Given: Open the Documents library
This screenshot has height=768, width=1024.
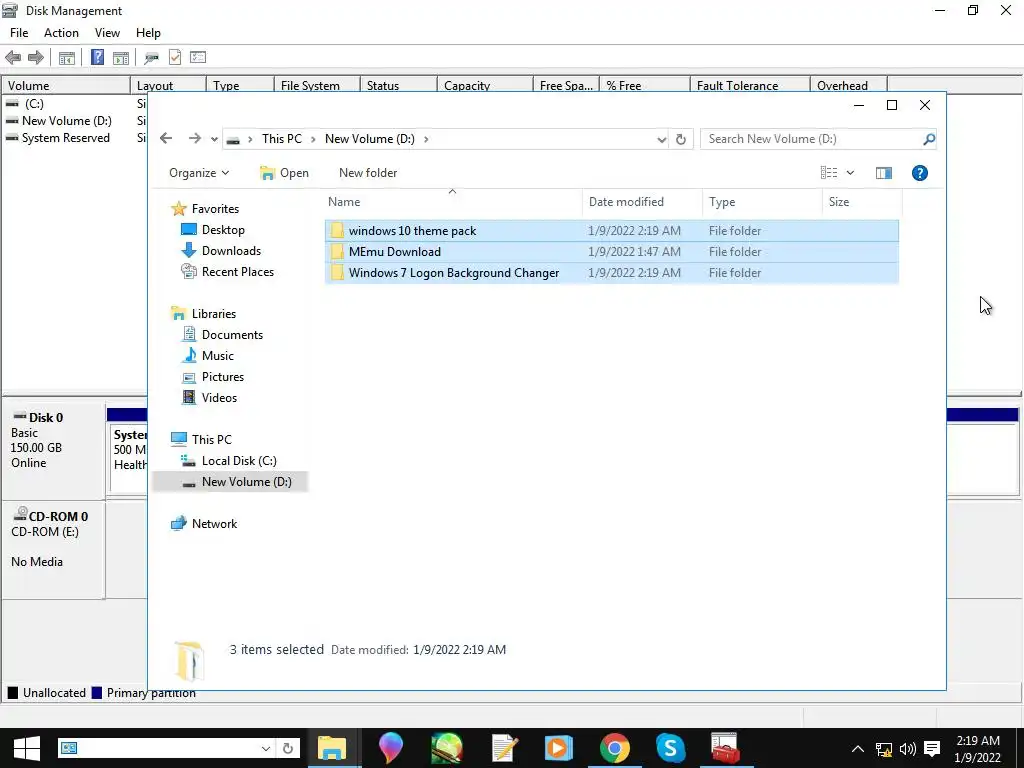Looking at the screenshot, I should (232, 334).
